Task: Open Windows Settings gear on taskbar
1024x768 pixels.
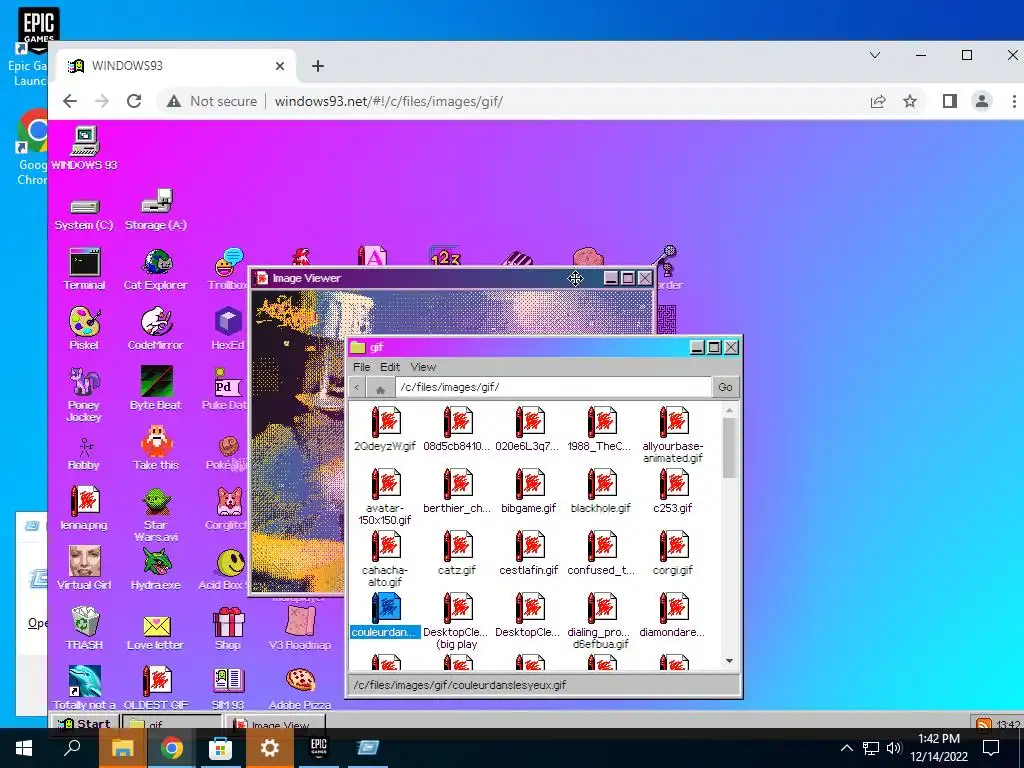Action: [x=270, y=748]
